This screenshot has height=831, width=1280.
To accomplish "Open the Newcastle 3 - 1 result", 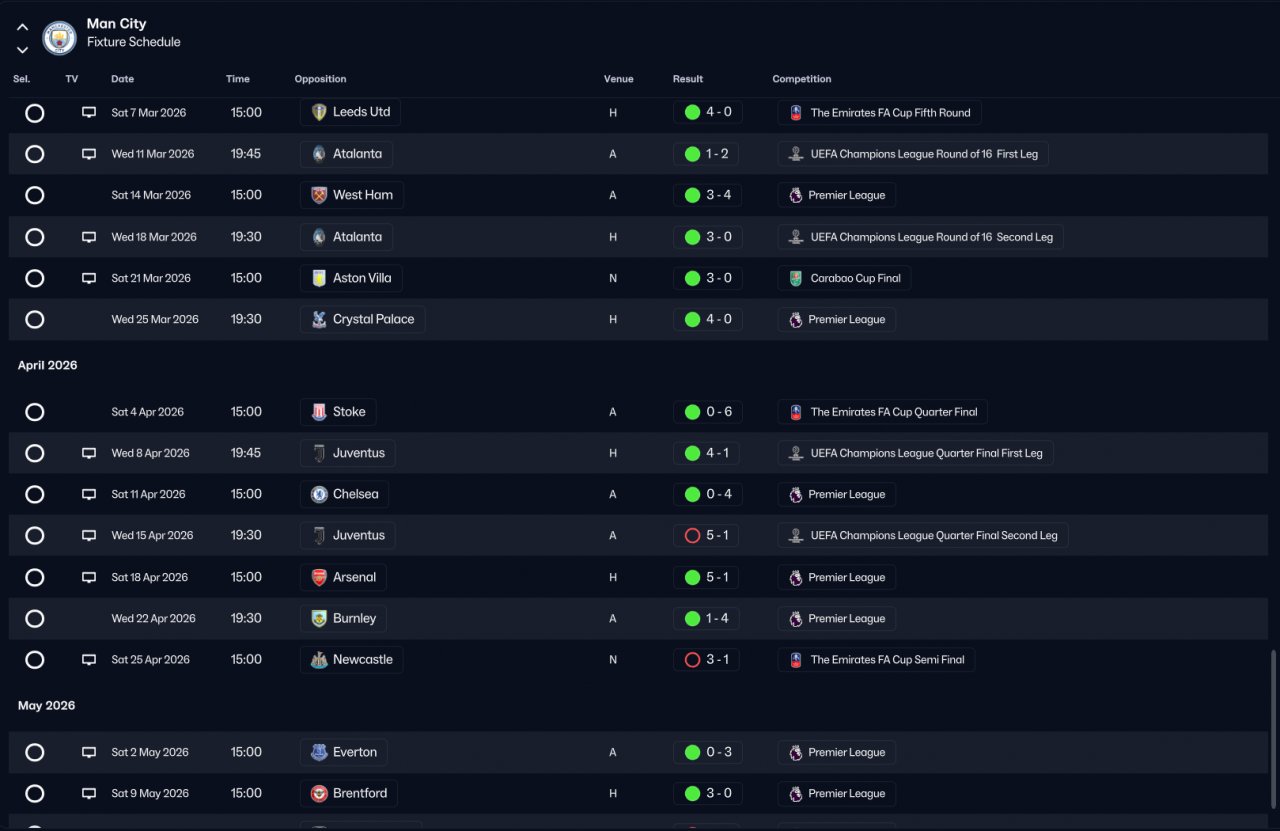I will click(706, 660).
